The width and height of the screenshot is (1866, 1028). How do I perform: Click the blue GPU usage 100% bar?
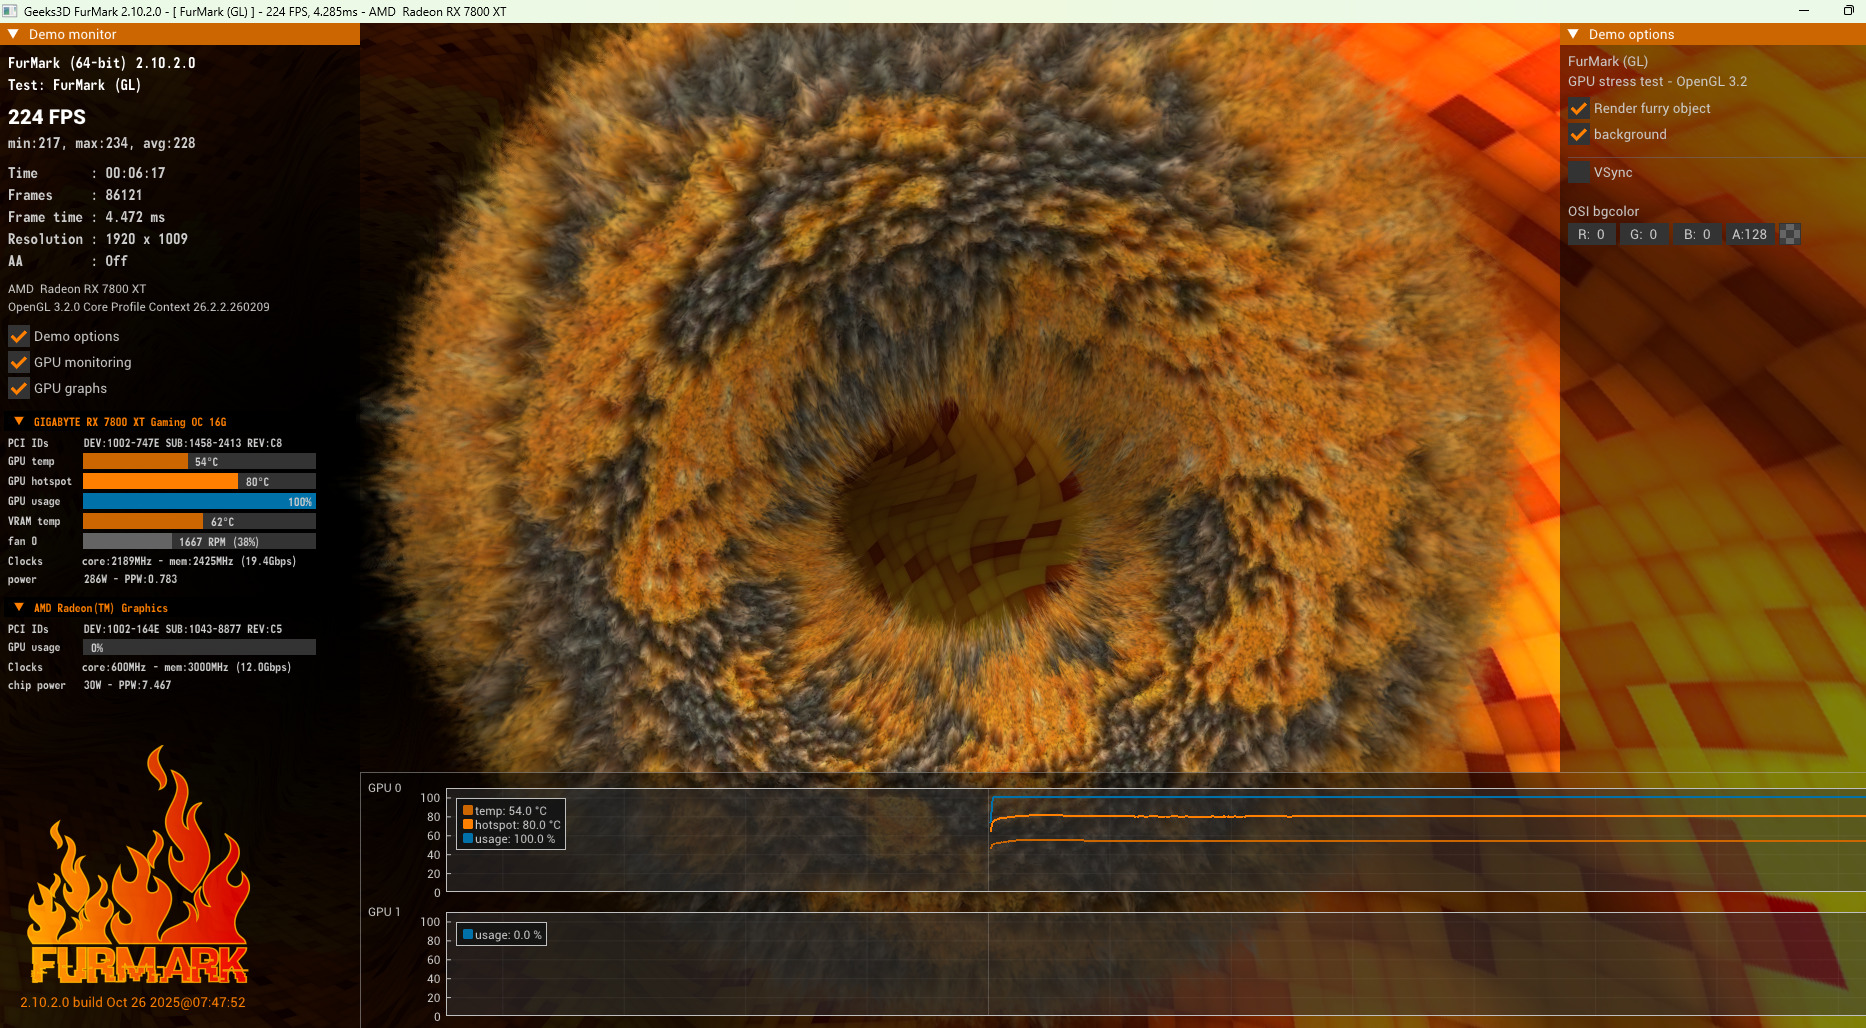(x=199, y=501)
